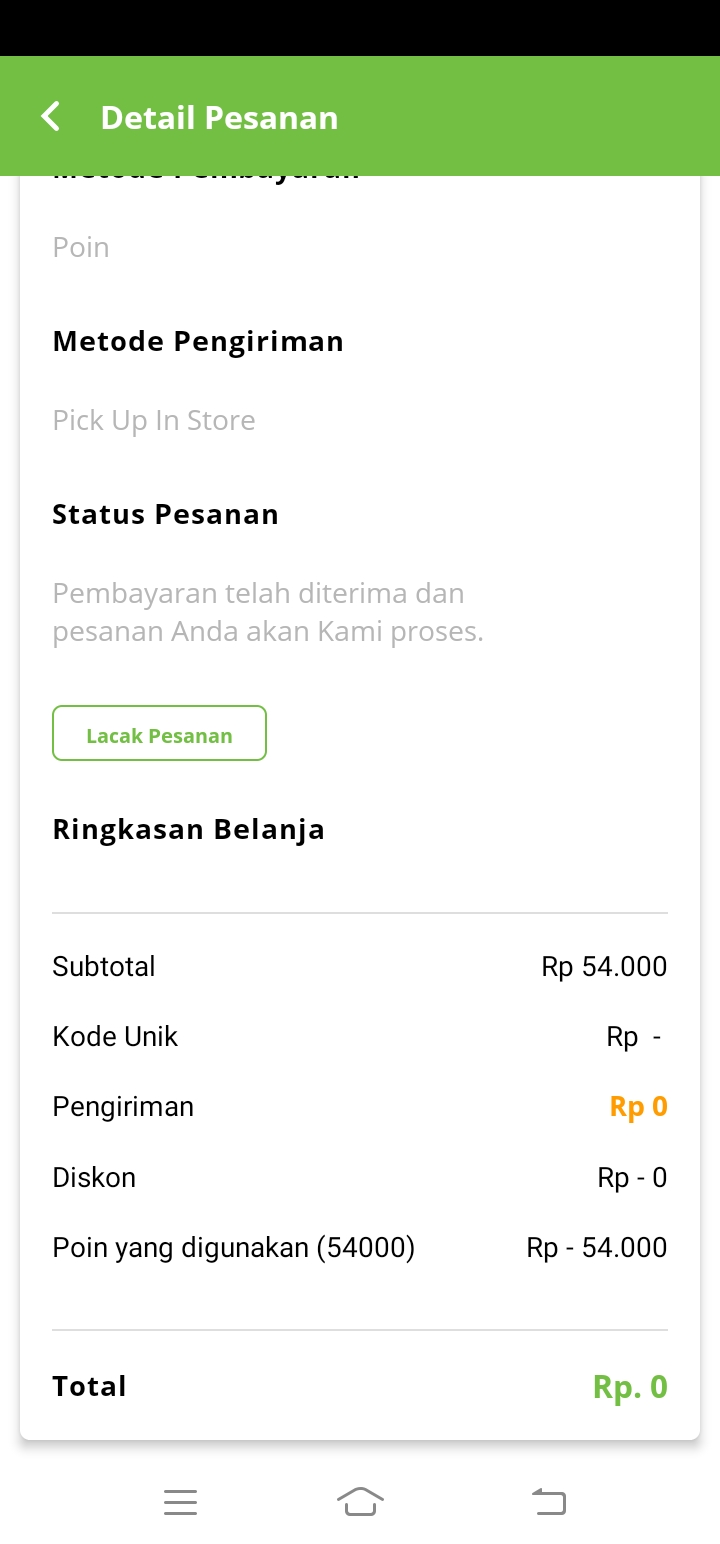Tap the Metode Pengiriman heading
The width and height of the screenshot is (720, 1544).
198,342
